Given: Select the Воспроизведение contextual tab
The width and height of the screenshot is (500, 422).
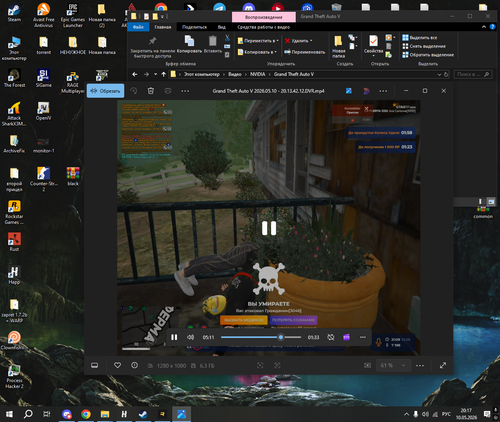Looking at the screenshot, I should click(x=263, y=17).
